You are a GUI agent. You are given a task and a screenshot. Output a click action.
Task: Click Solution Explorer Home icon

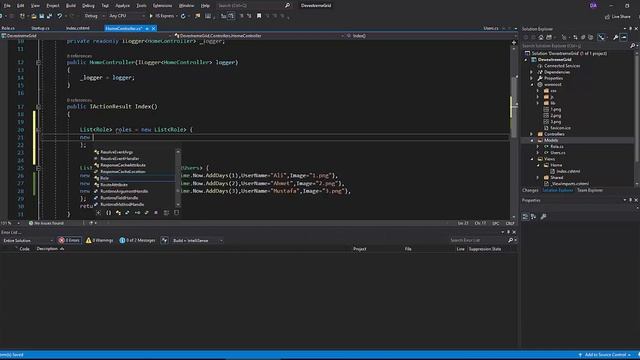pyautogui.click(x=541, y=37)
